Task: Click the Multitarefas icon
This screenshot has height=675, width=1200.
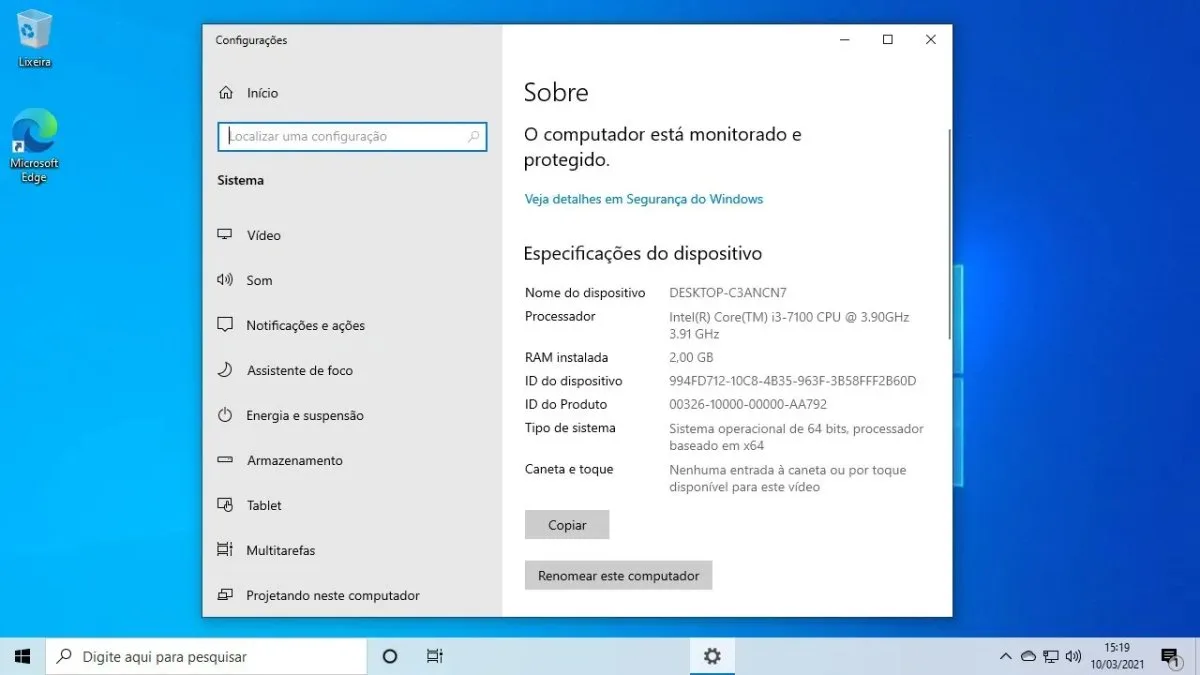Action: tap(225, 550)
